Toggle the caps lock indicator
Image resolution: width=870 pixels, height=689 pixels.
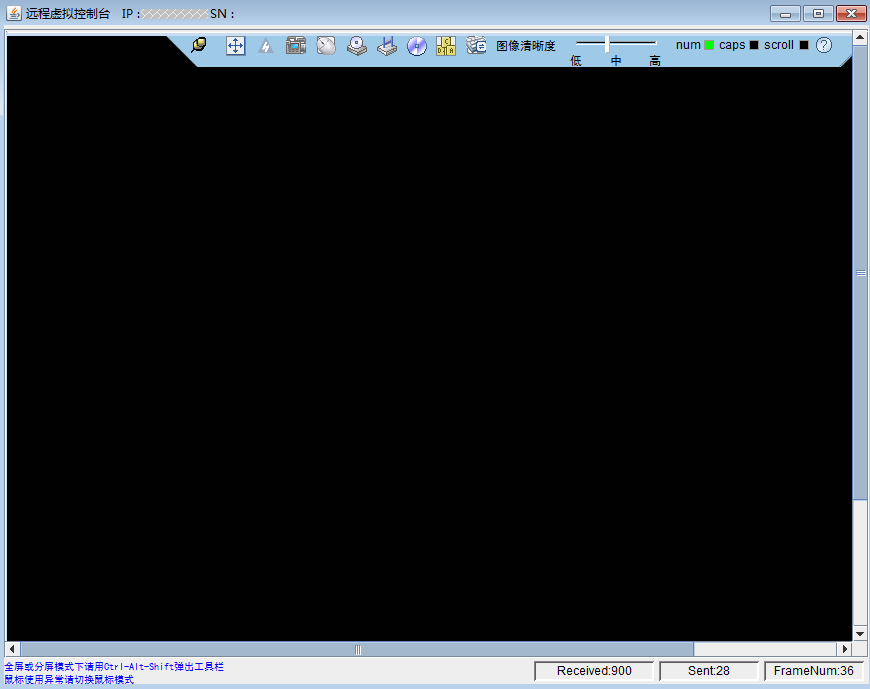click(x=754, y=45)
